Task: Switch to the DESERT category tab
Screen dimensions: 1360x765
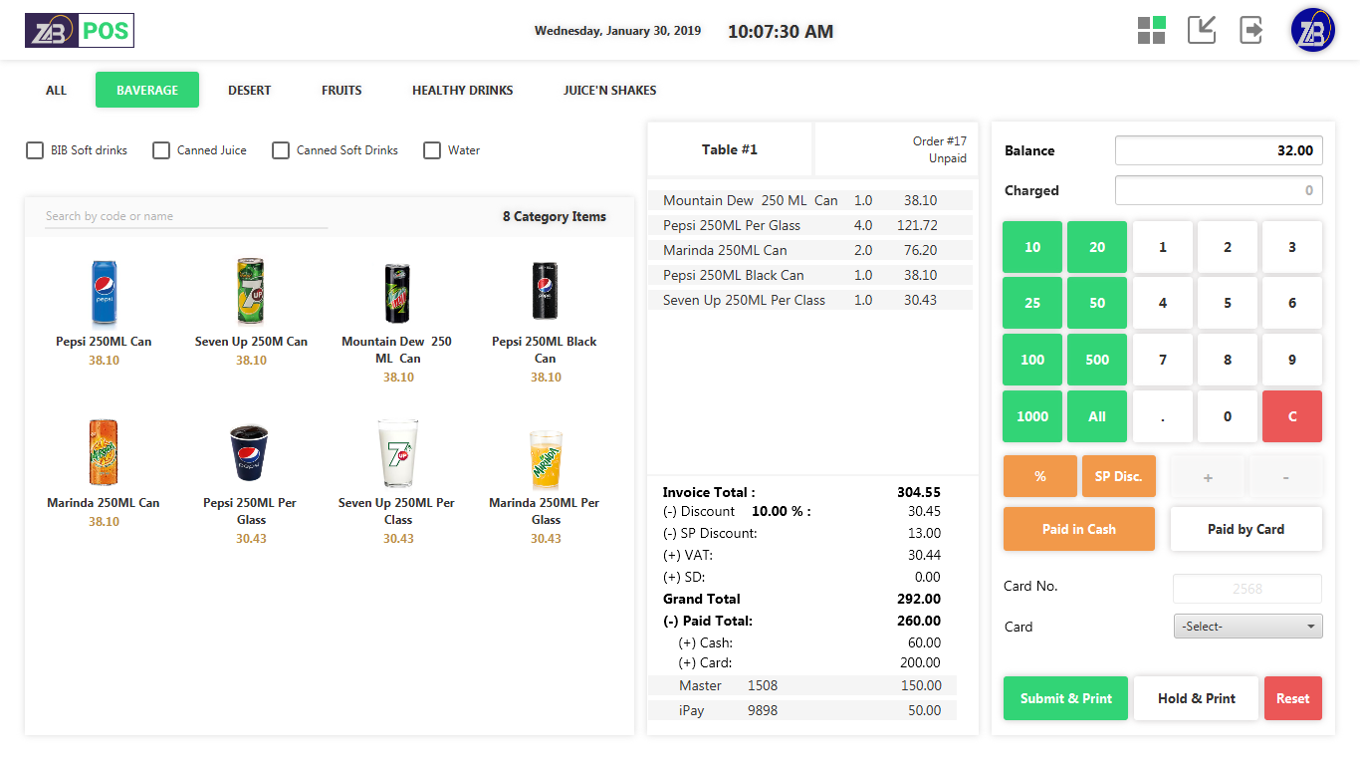Action: (249, 90)
